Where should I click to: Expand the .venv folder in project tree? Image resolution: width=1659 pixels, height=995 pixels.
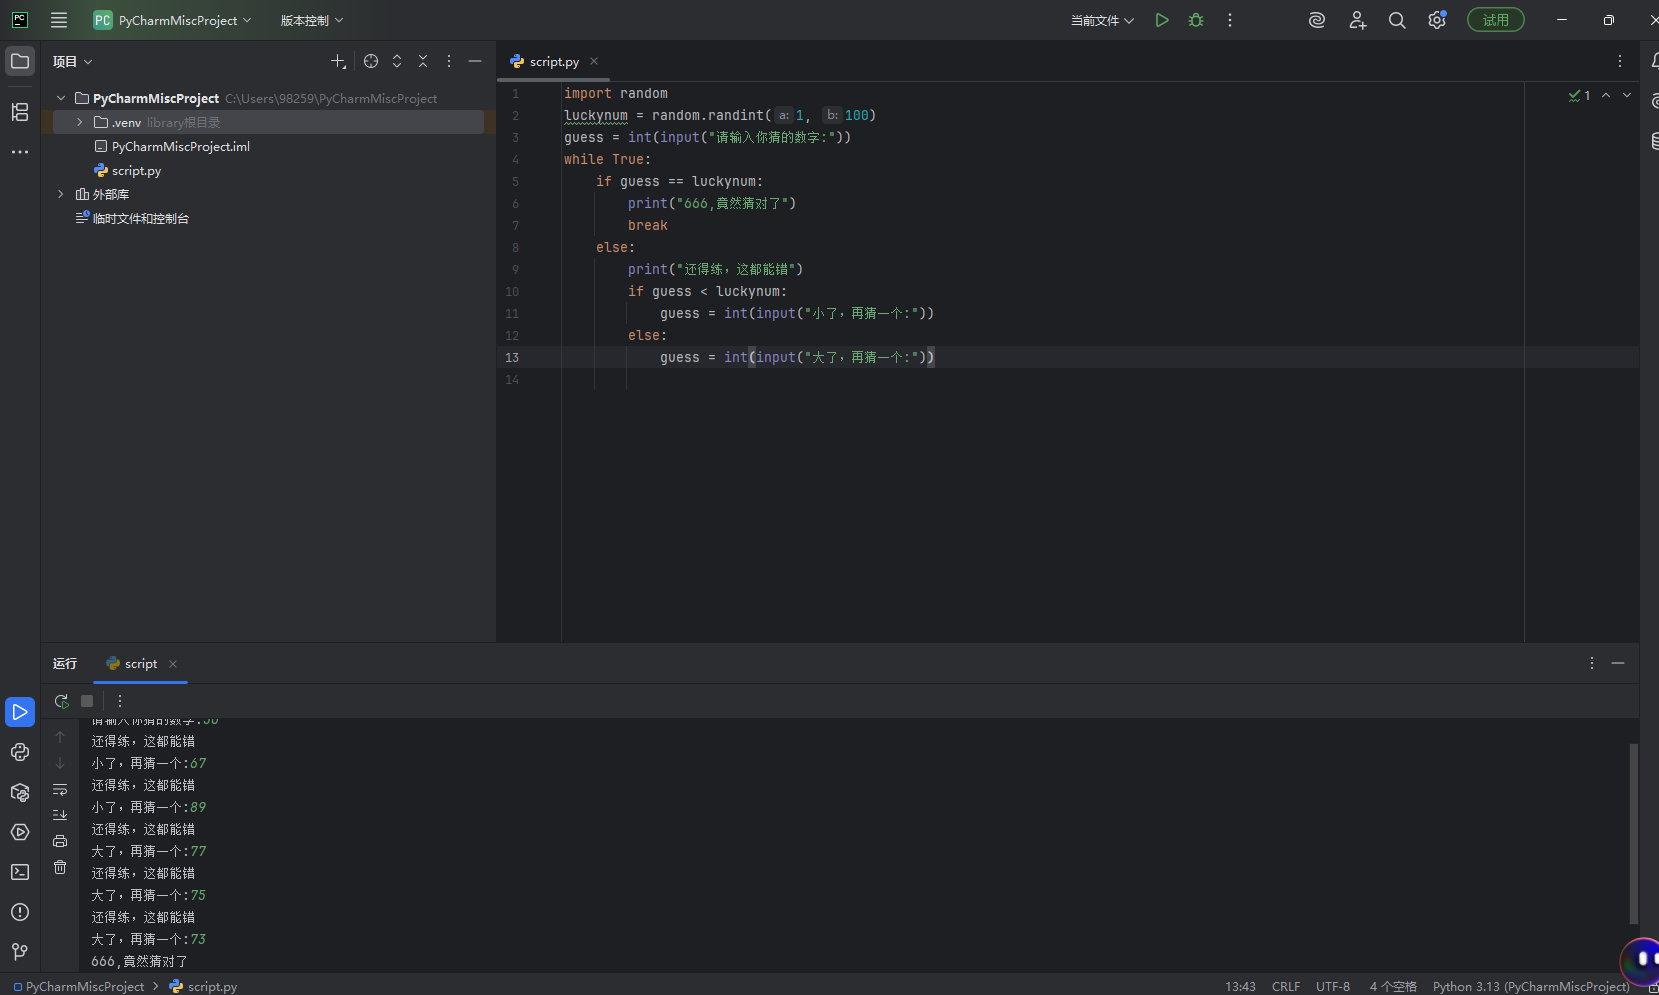(x=80, y=122)
